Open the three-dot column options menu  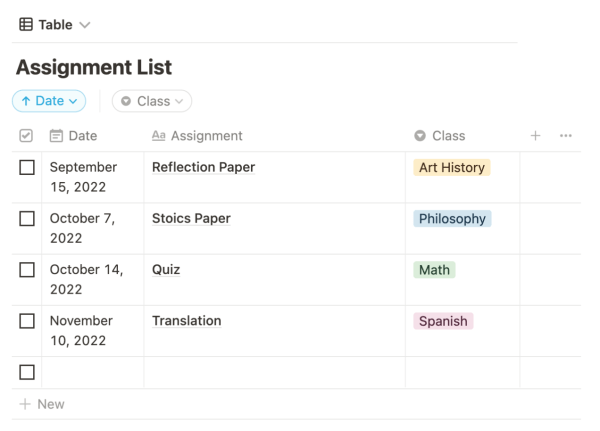[x=566, y=136]
